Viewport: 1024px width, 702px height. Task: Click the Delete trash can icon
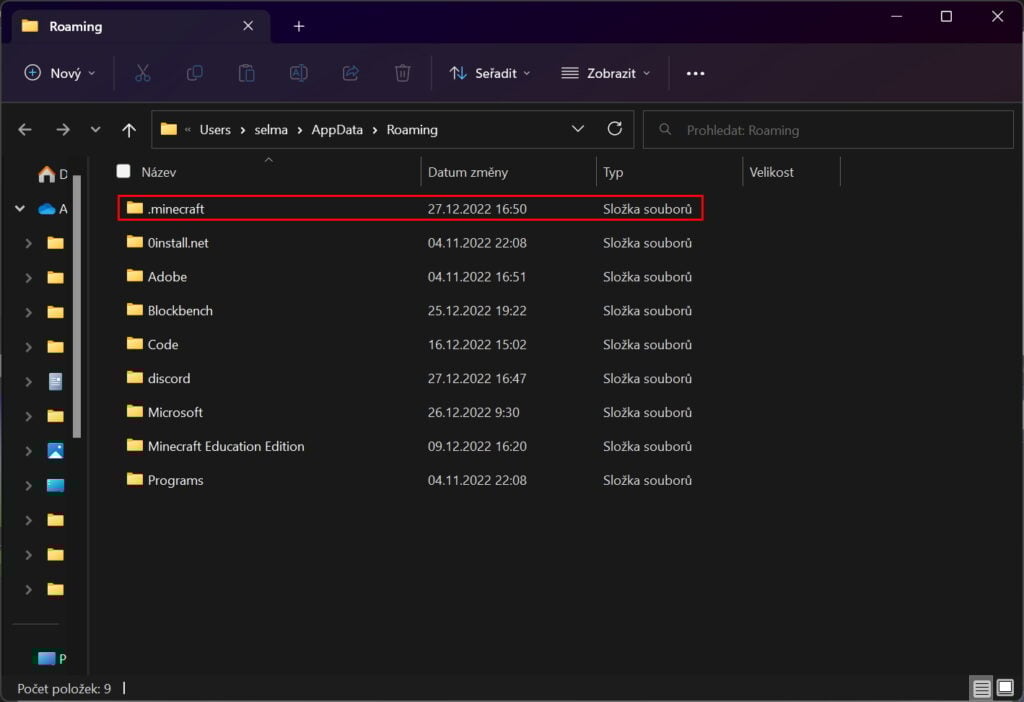(402, 73)
